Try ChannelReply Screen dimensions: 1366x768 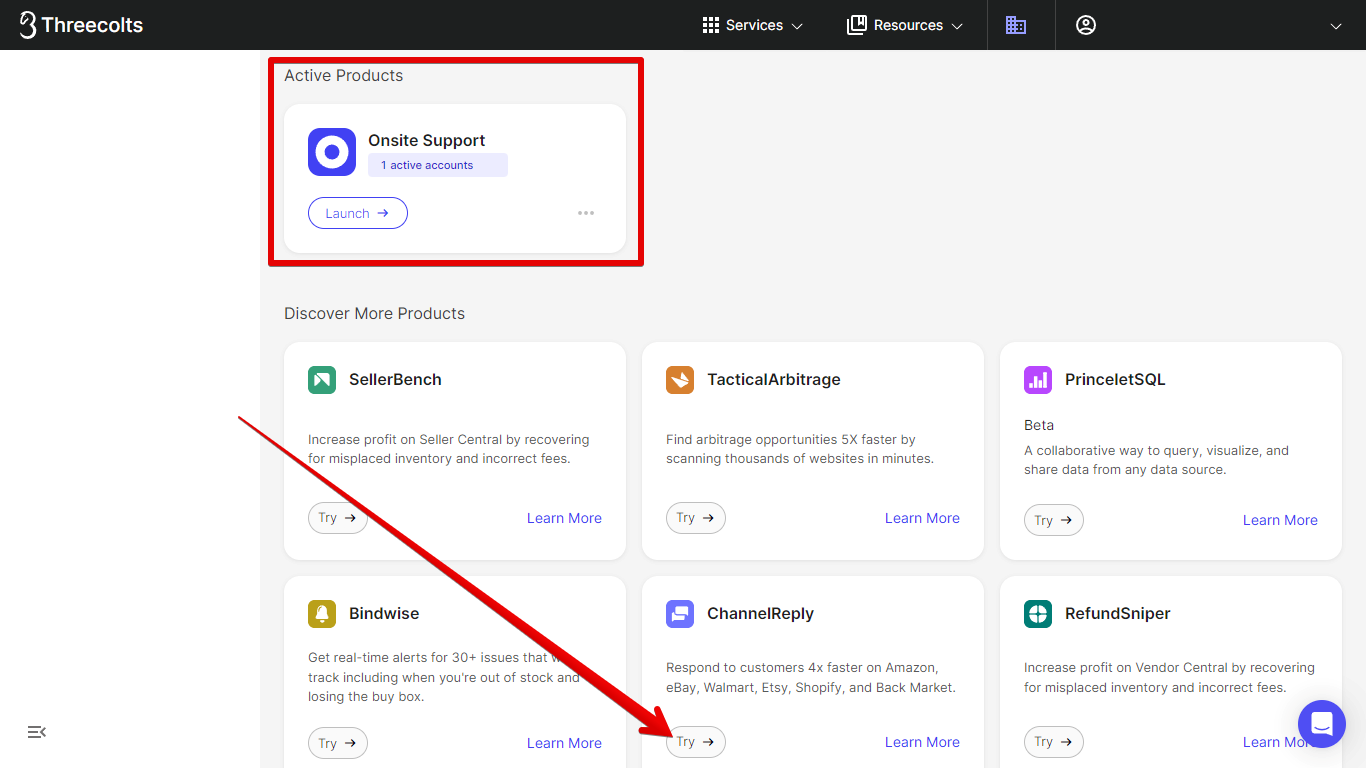696,742
